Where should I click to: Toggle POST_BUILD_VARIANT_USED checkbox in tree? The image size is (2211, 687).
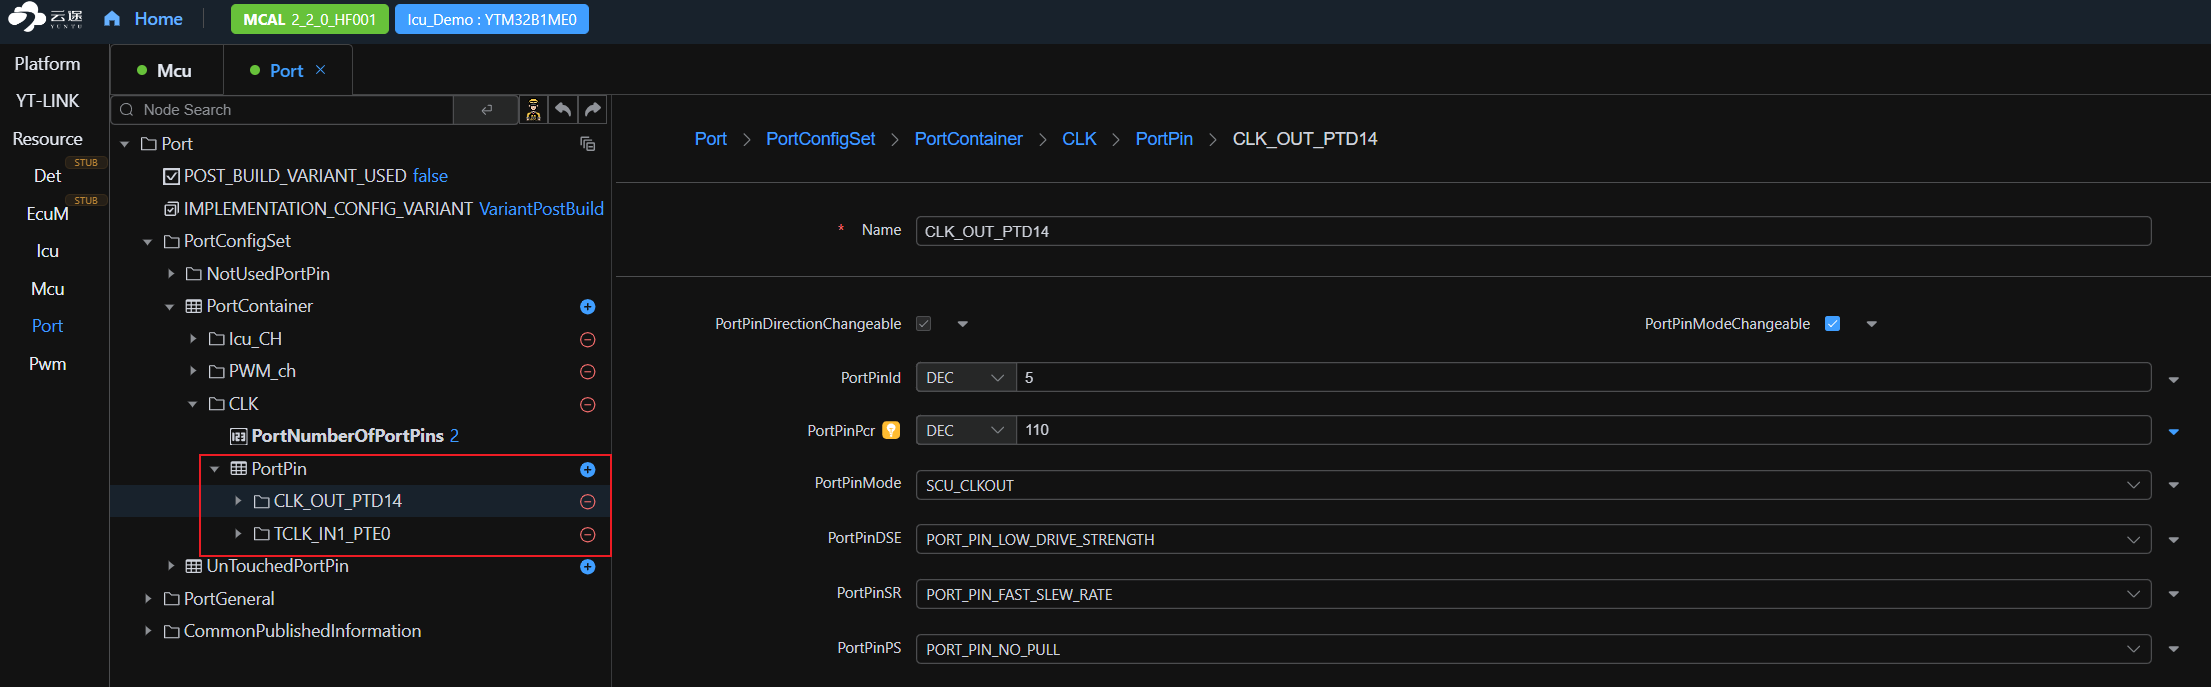pos(171,176)
